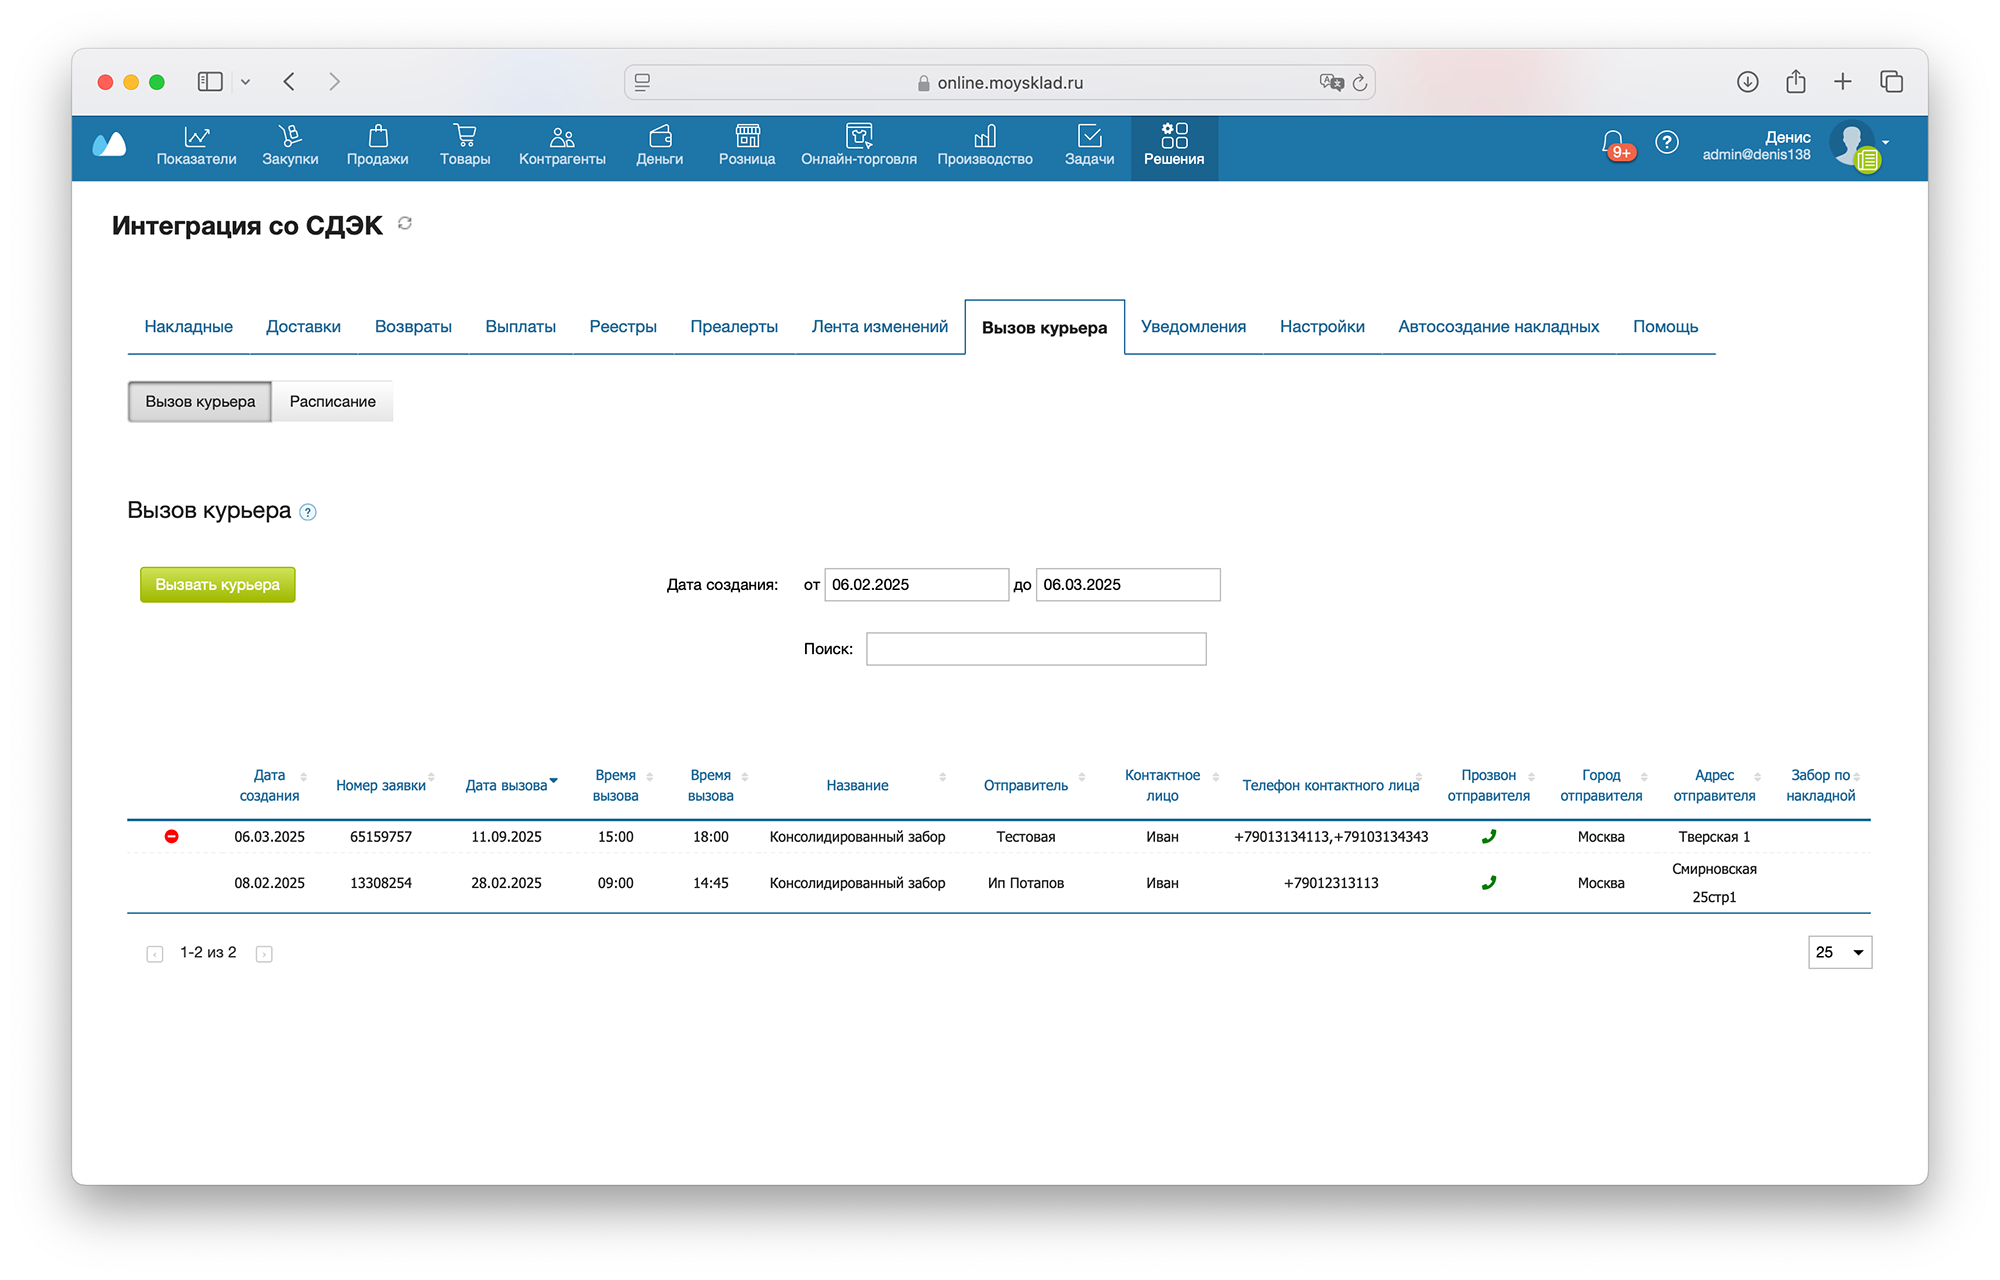Open the Деньги wallet icon
The height and width of the screenshot is (1280, 2000).
660,136
